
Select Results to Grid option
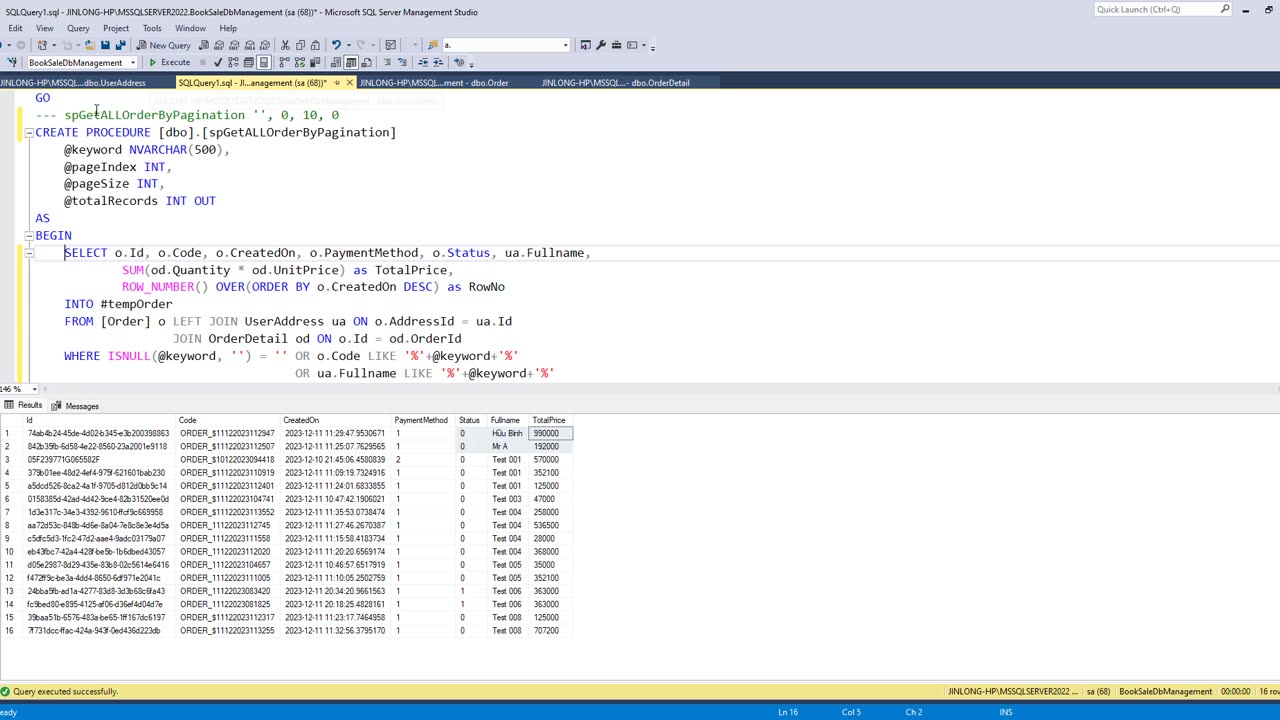point(350,62)
